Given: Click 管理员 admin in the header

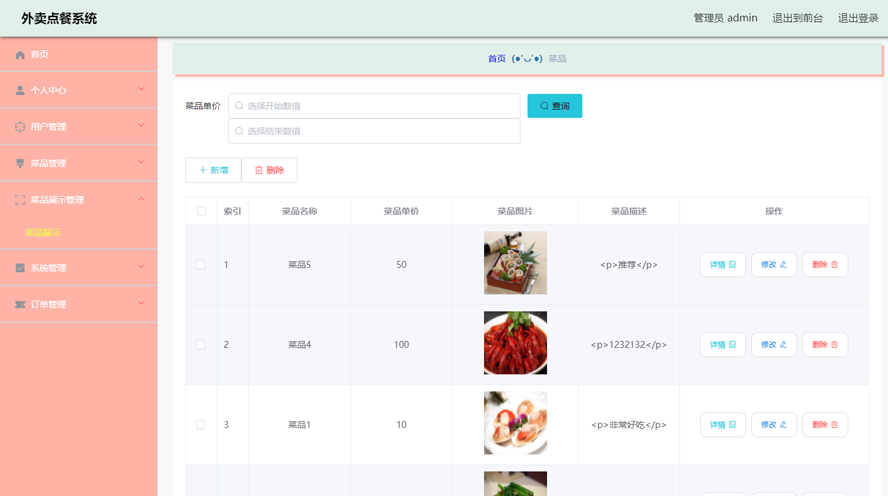Looking at the screenshot, I should [x=725, y=18].
